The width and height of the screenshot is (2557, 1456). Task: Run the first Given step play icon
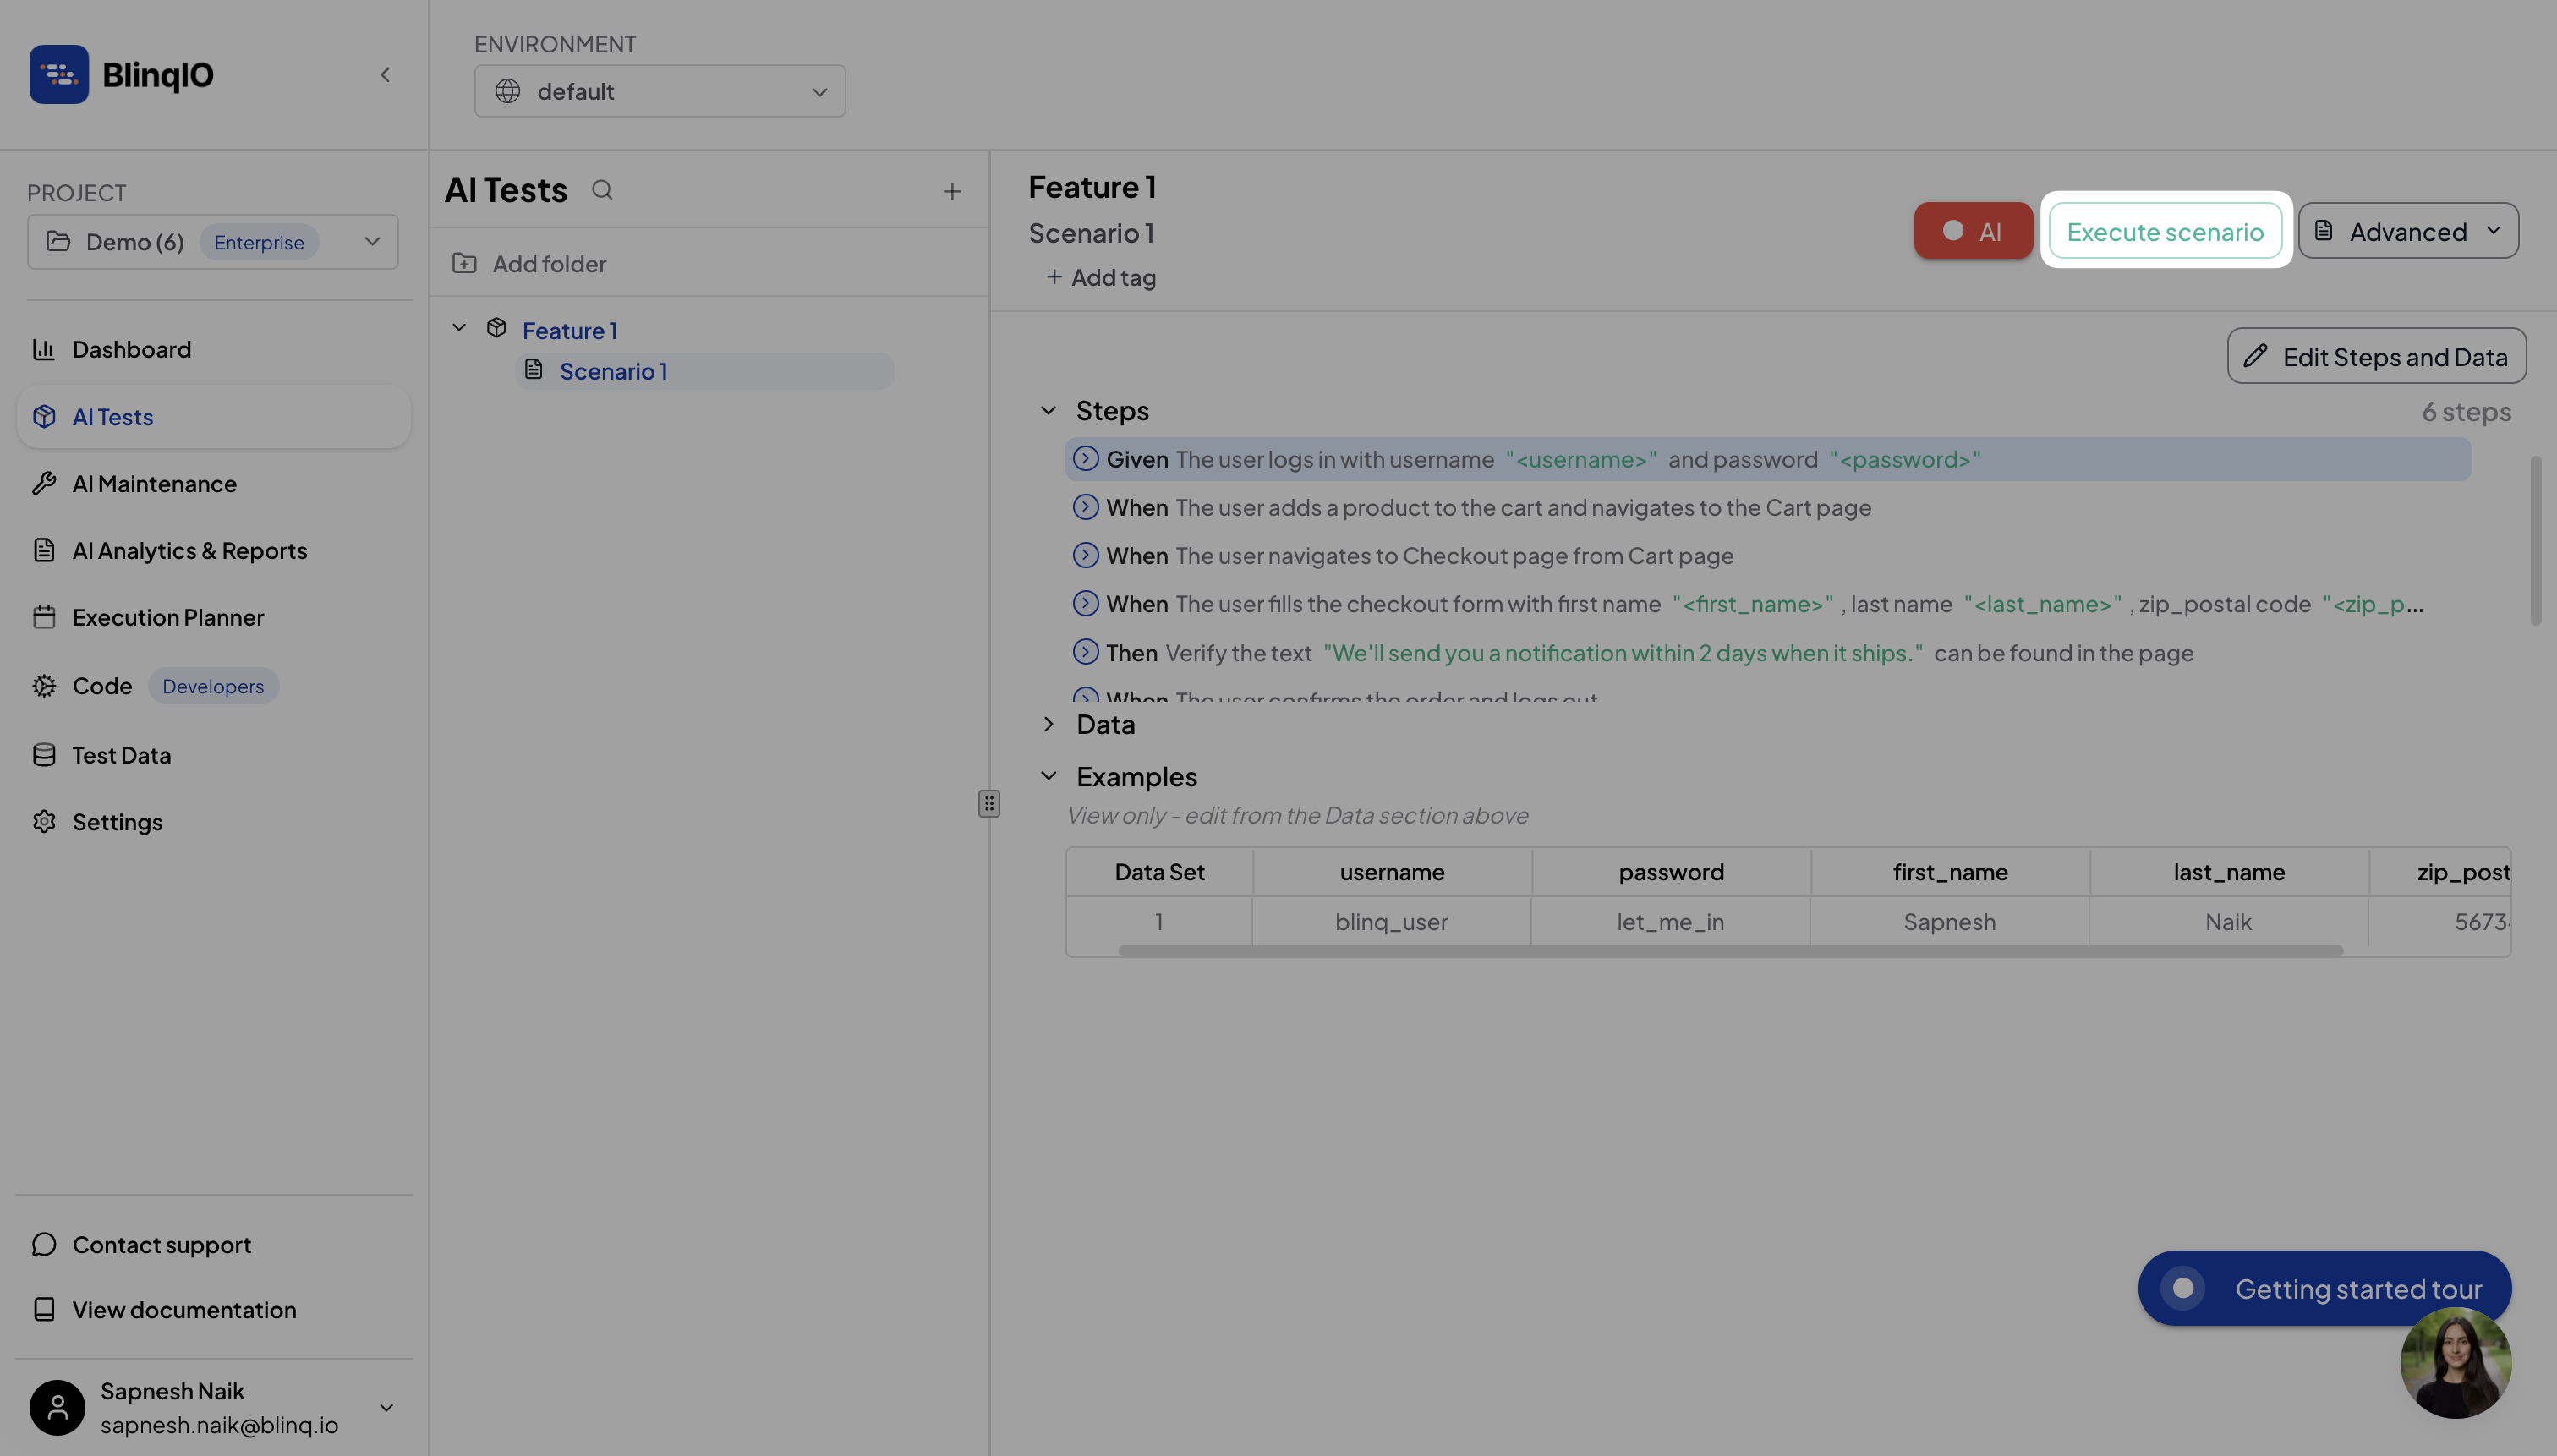[1085, 459]
